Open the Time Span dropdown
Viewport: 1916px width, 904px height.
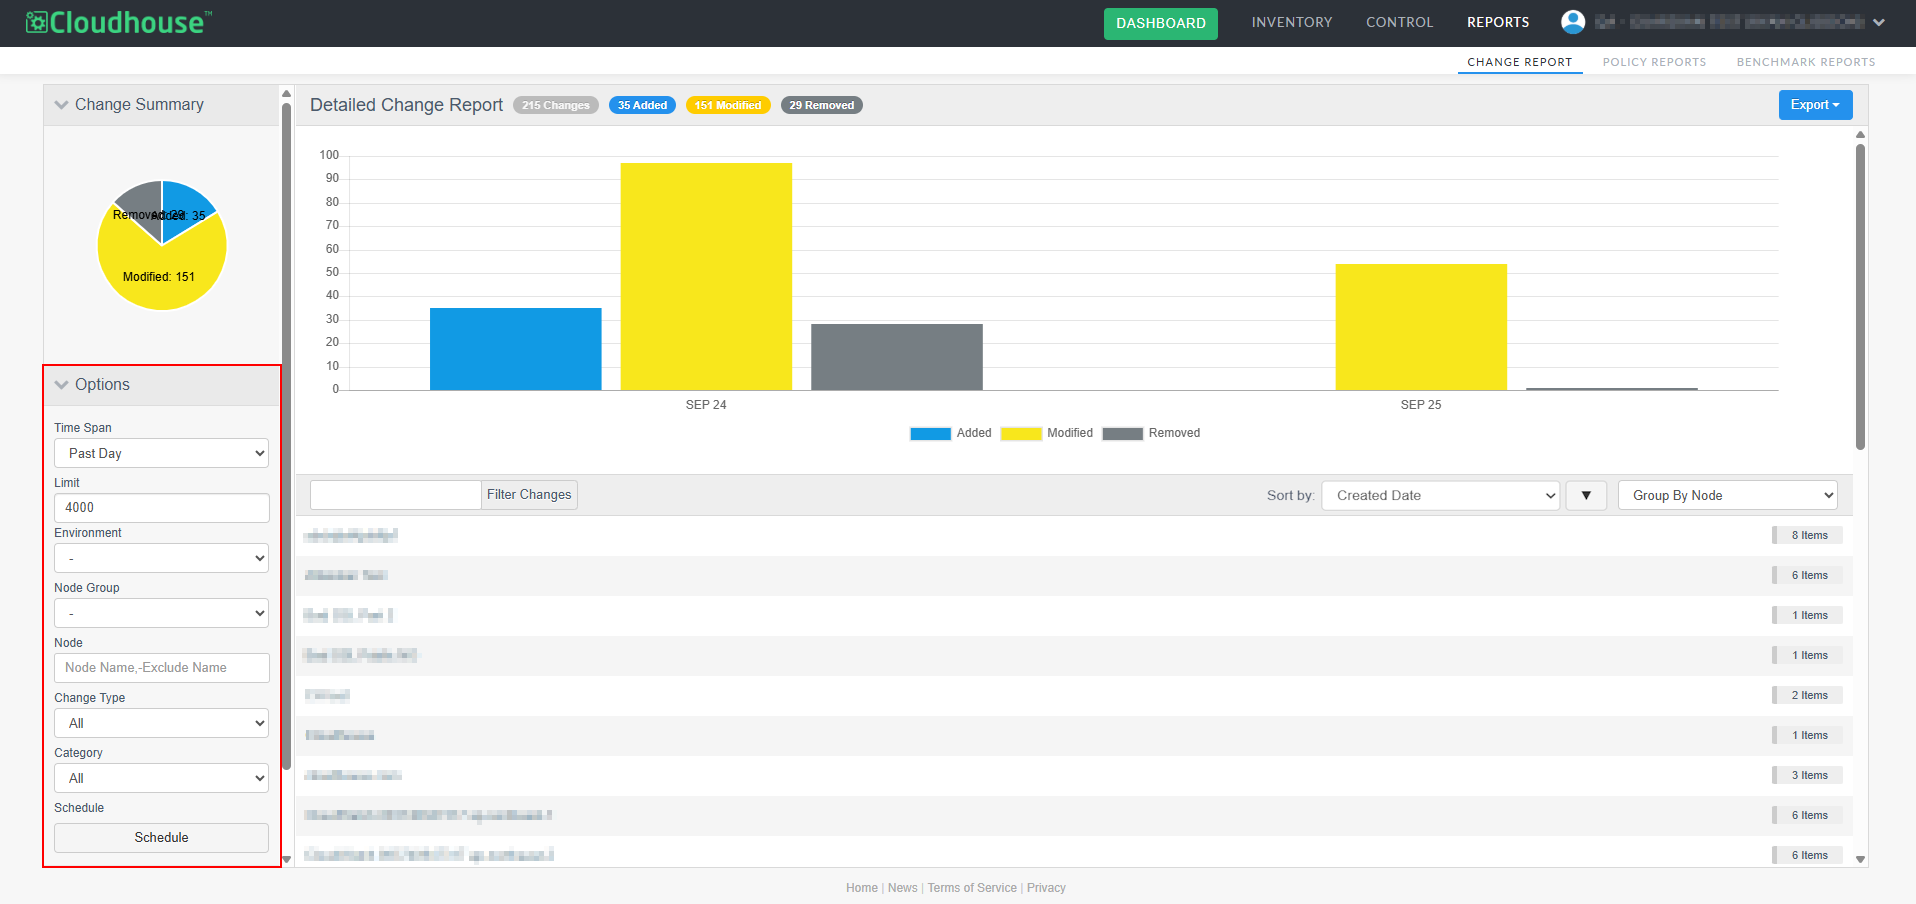161,453
